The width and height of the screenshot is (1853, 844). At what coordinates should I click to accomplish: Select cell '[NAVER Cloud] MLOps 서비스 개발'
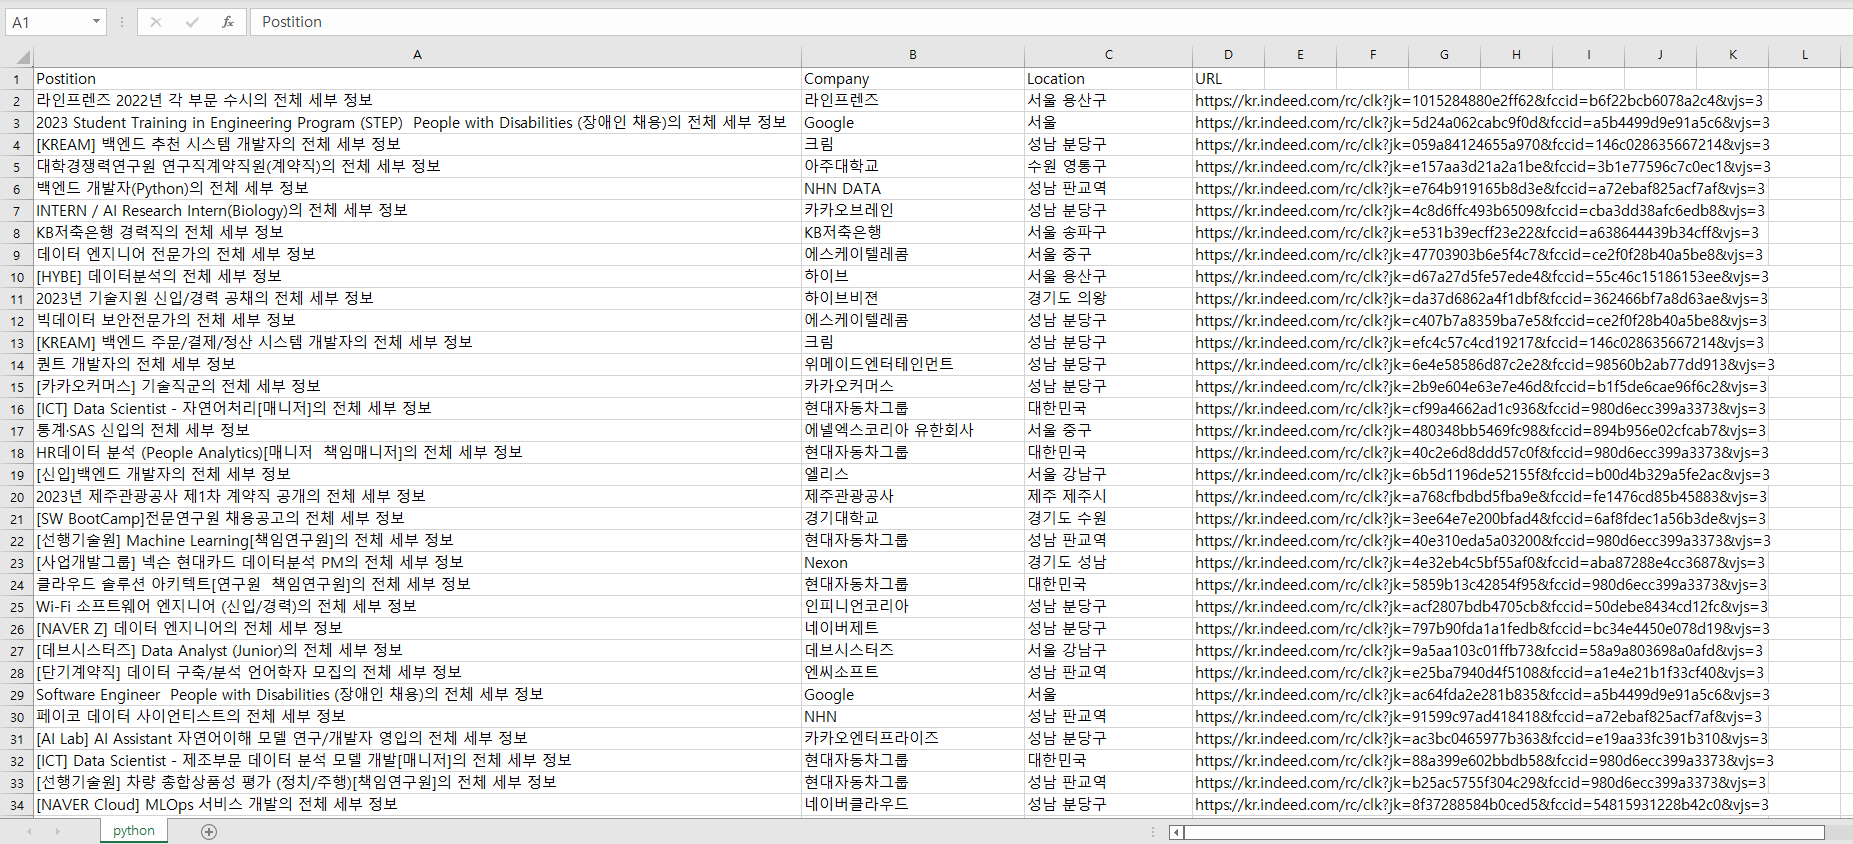pos(417,804)
